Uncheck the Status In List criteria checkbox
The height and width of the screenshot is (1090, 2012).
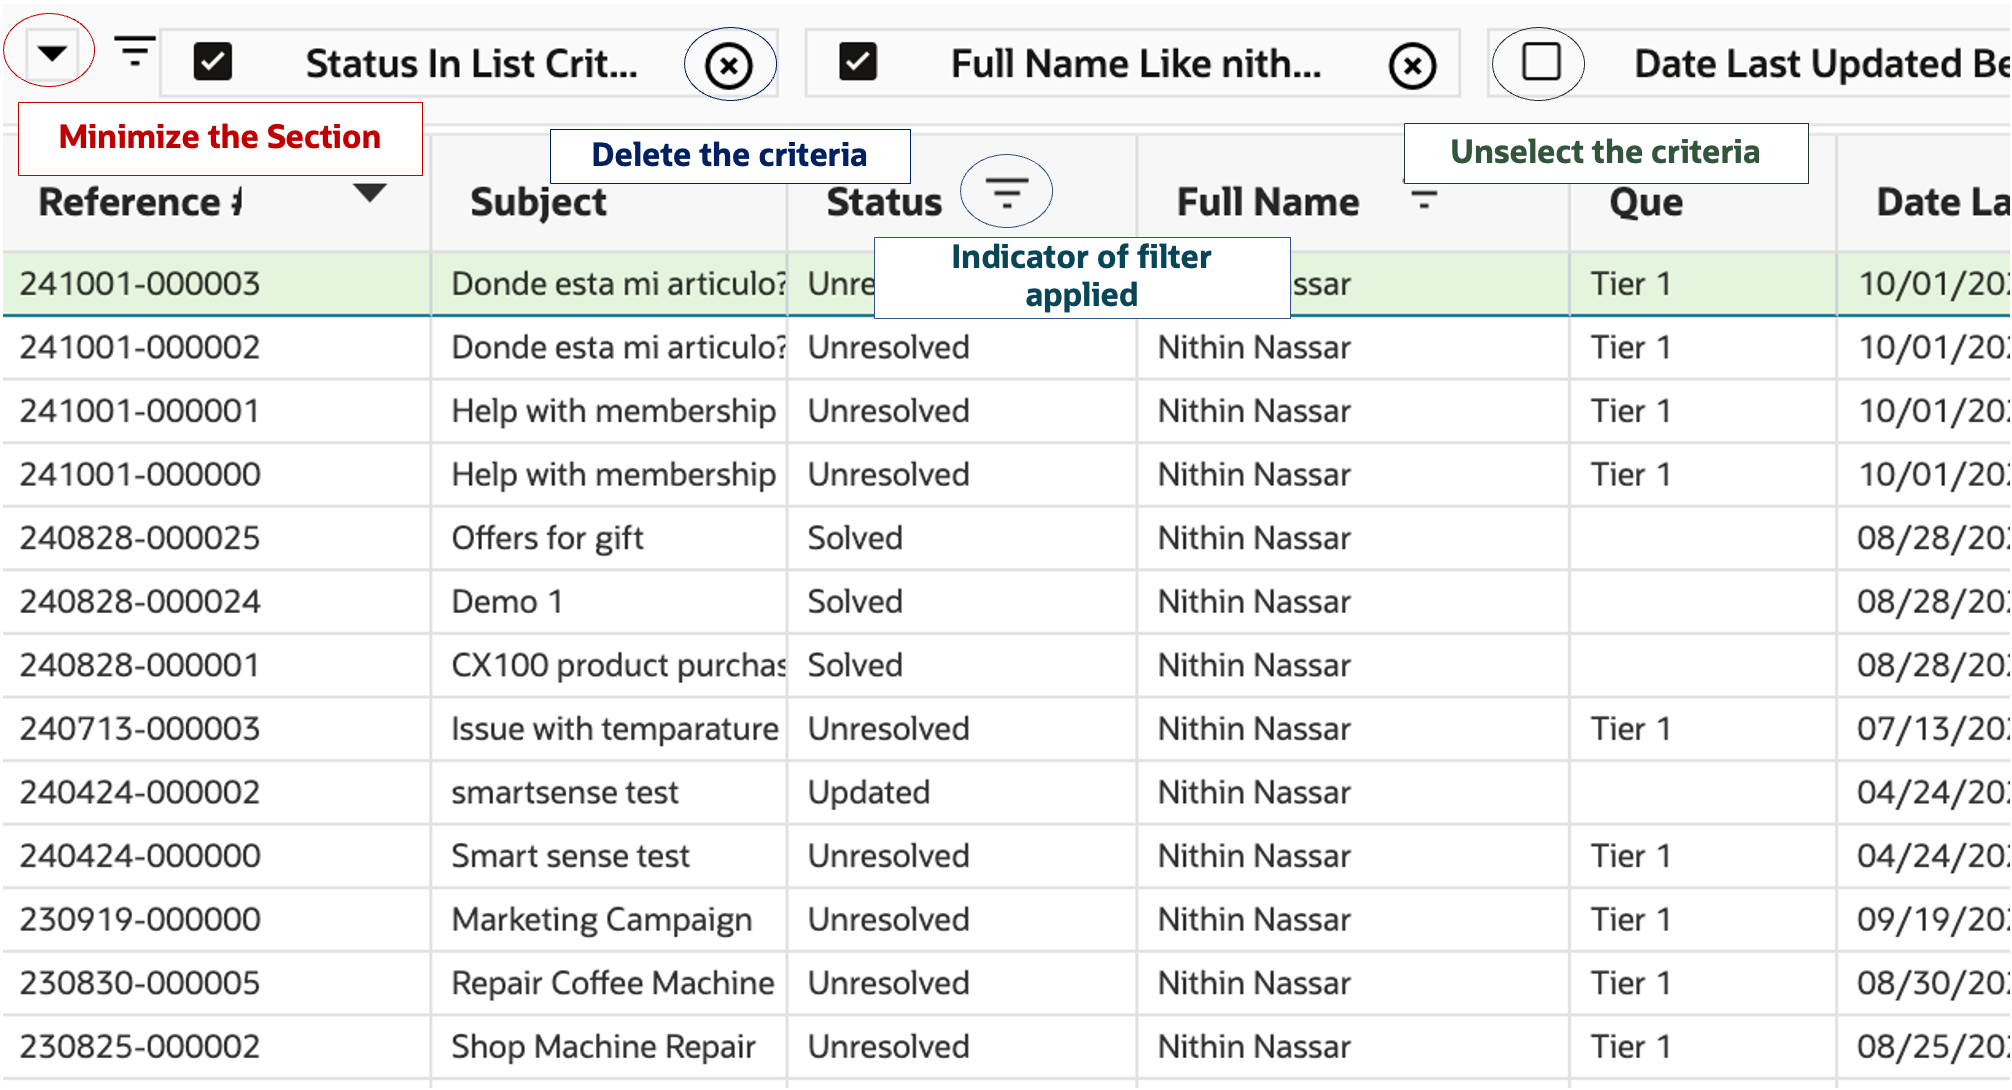coord(212,62)
